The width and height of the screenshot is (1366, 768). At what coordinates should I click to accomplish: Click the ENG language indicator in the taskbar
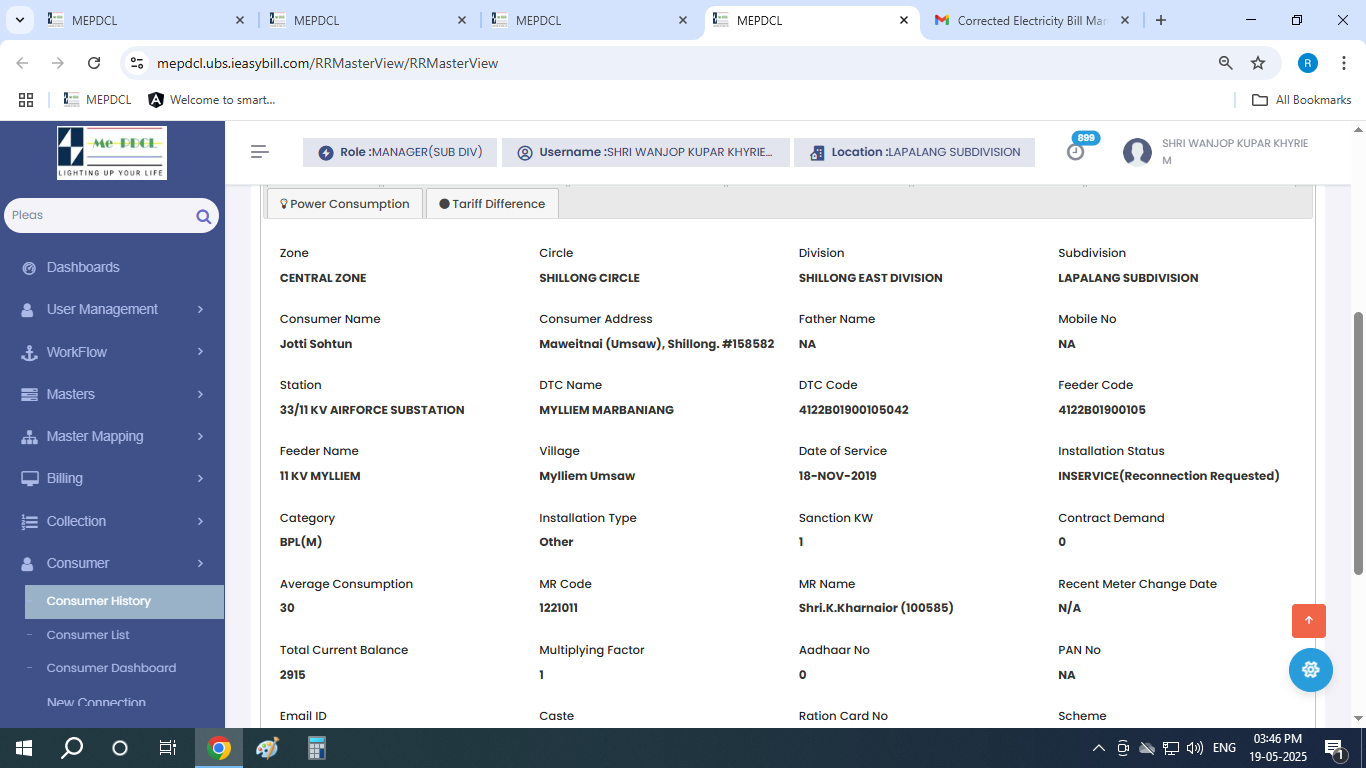(x=1224, y=748)
